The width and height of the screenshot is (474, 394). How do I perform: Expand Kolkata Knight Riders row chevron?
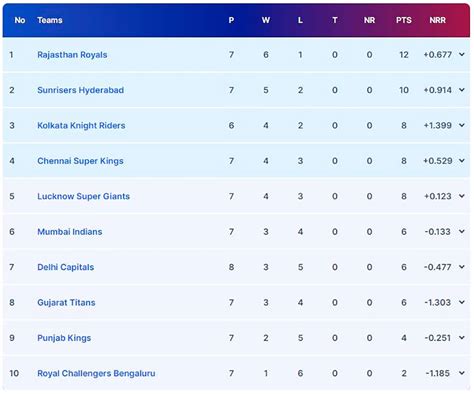462,125
